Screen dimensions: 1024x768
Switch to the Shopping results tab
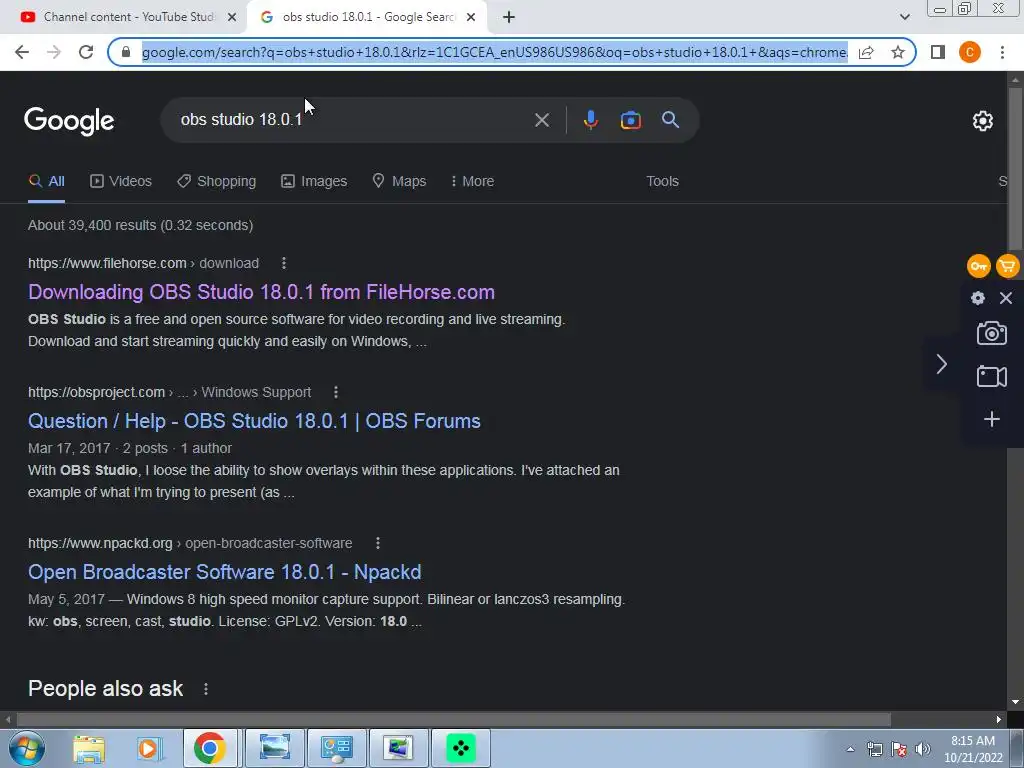(x=217, y=182)
